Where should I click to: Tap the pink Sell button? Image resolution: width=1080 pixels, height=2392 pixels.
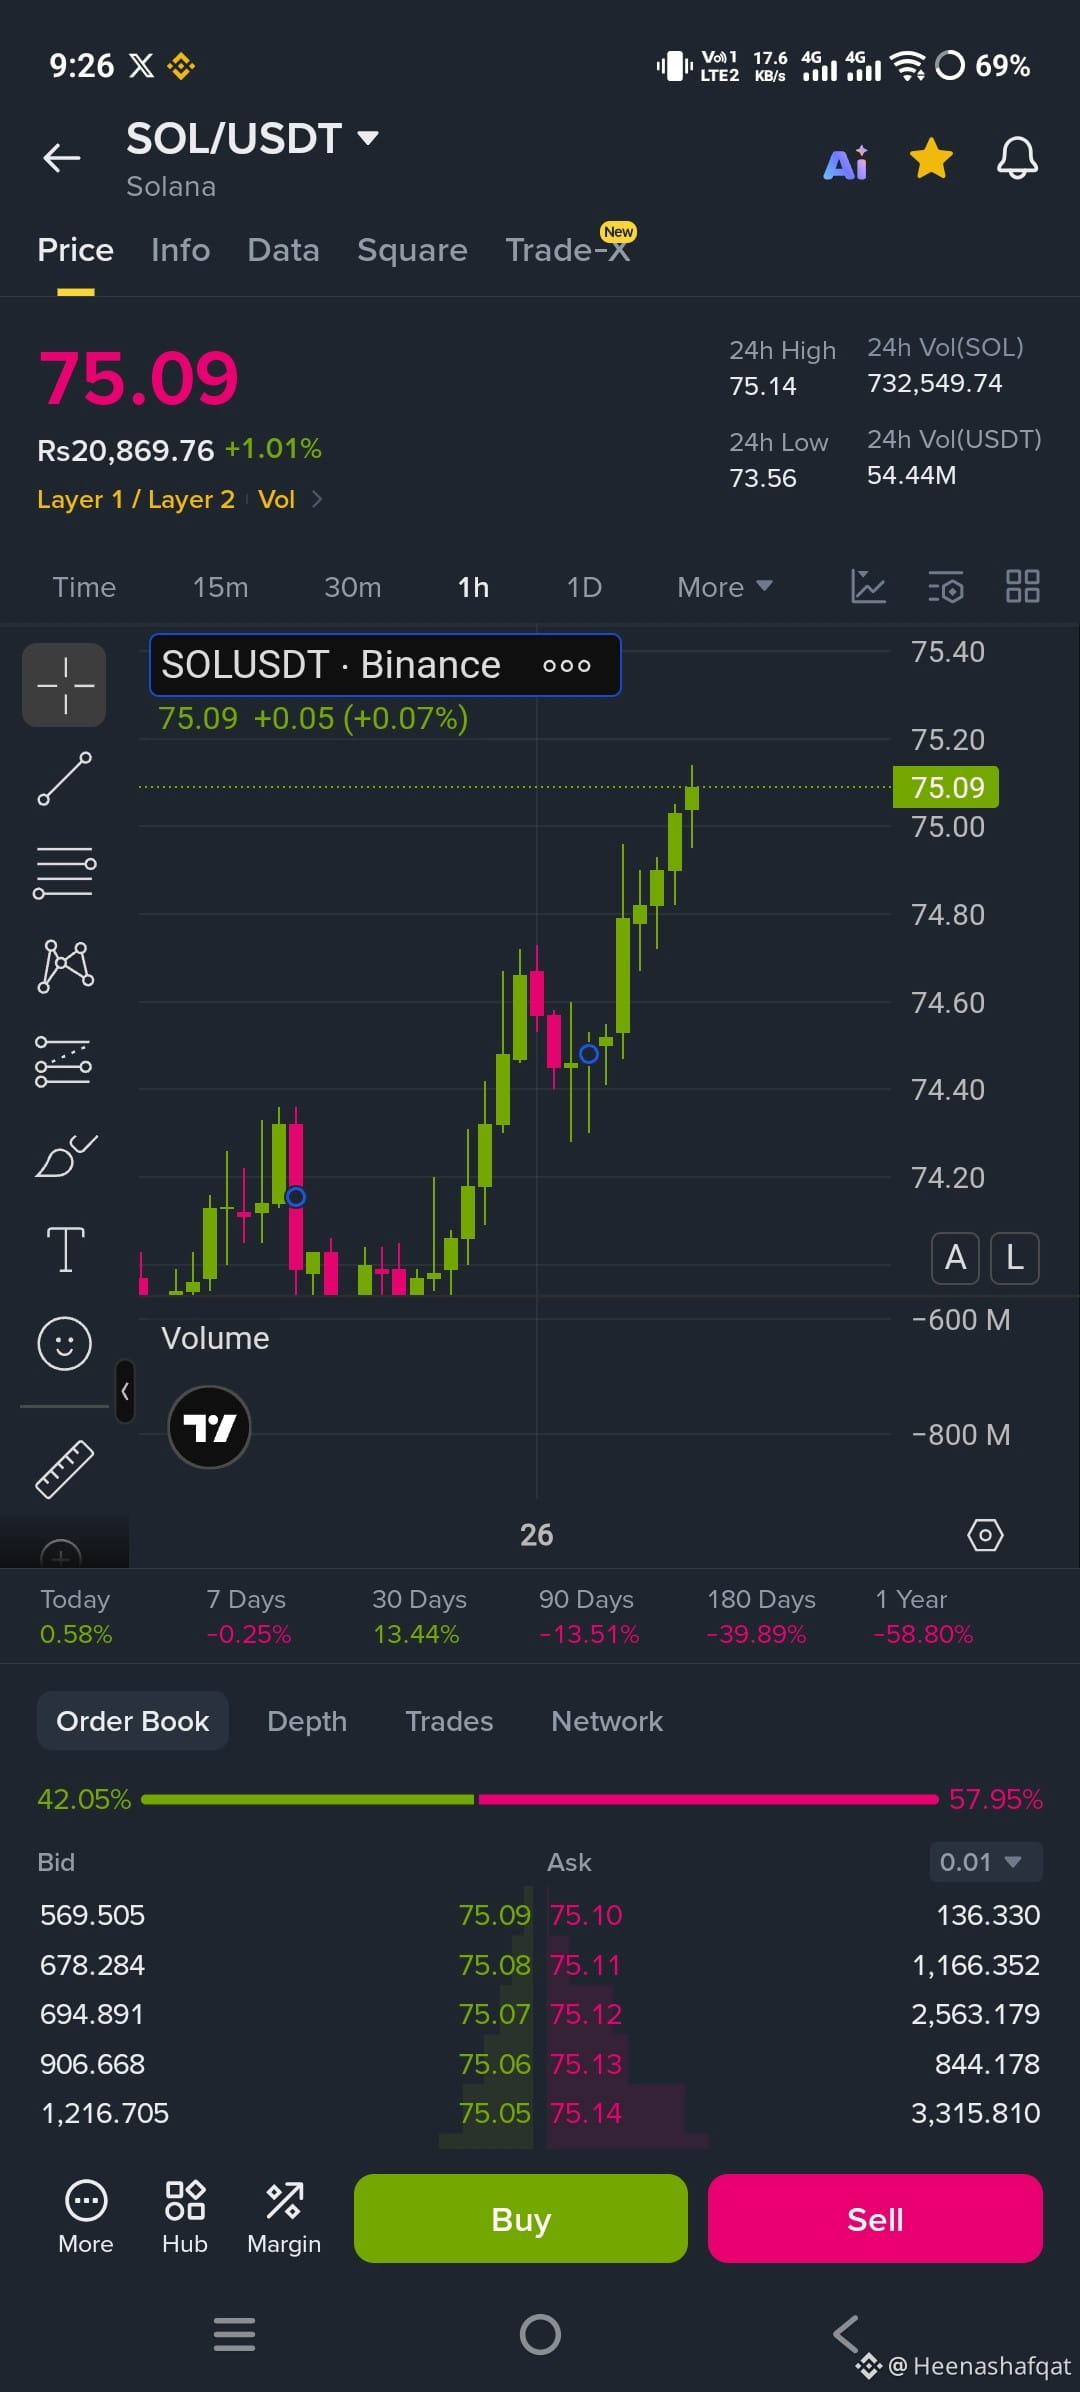(x=875, y=2218)
